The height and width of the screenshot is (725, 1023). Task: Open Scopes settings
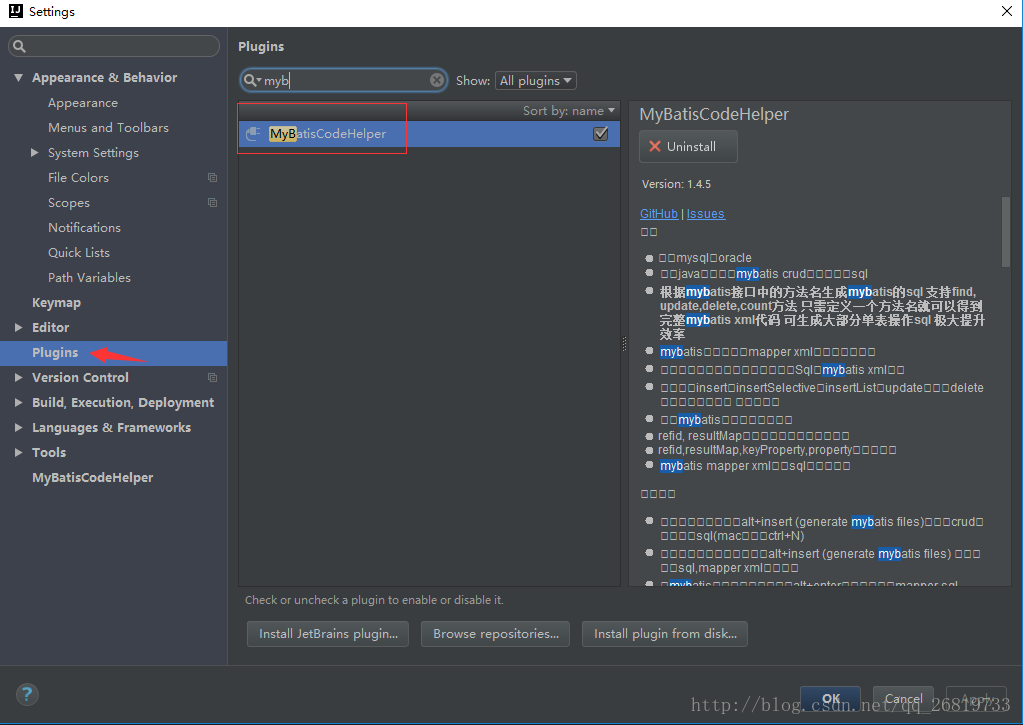coord(69,203)
